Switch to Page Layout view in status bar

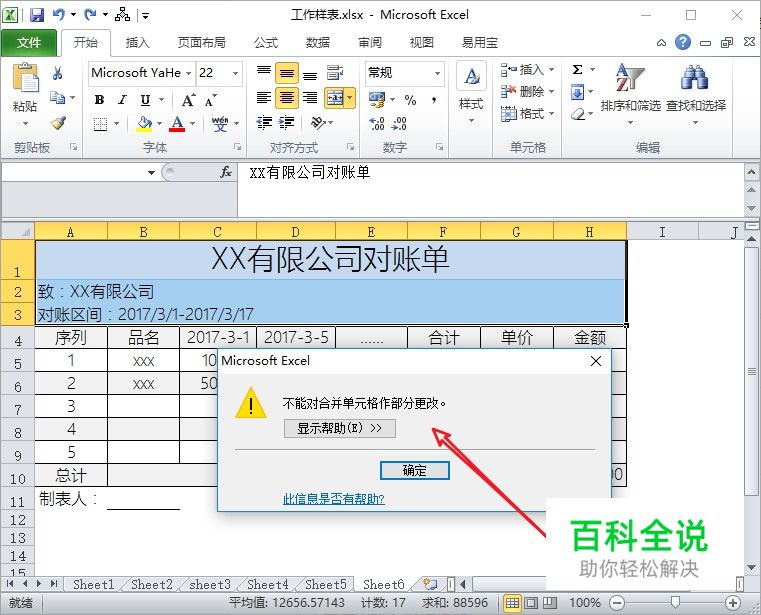pos(531,603)
